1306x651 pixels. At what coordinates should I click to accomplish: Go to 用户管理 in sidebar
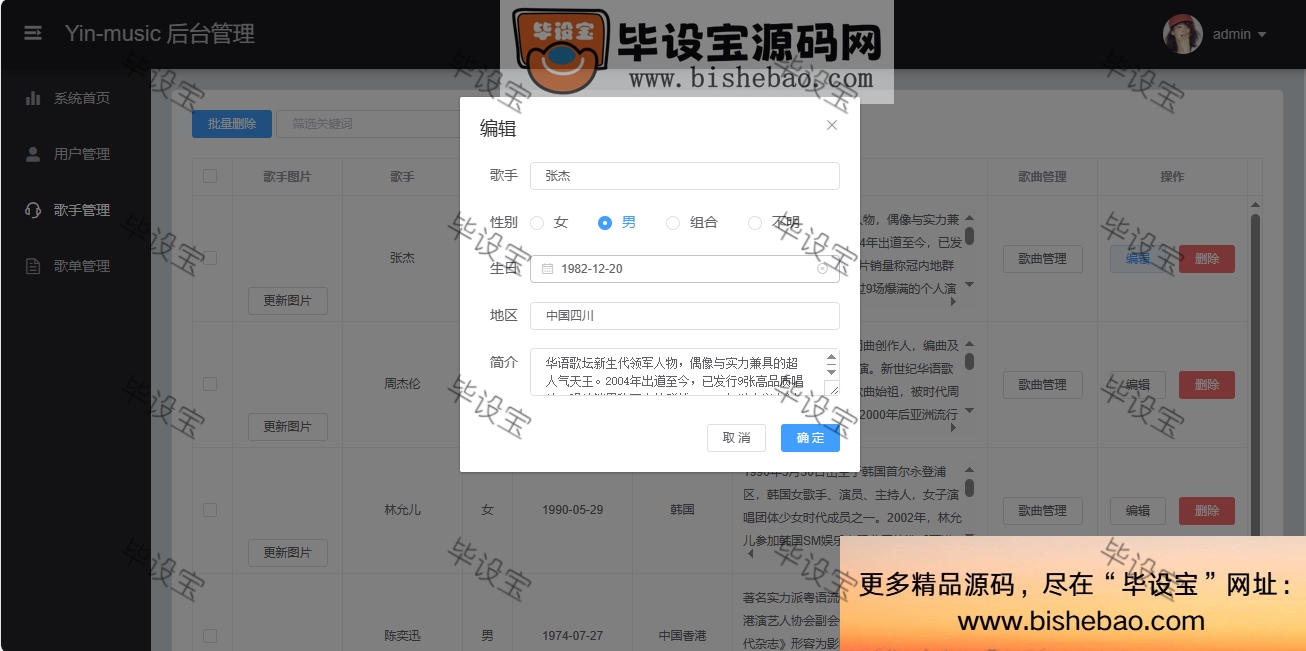(x=75, y=154)
